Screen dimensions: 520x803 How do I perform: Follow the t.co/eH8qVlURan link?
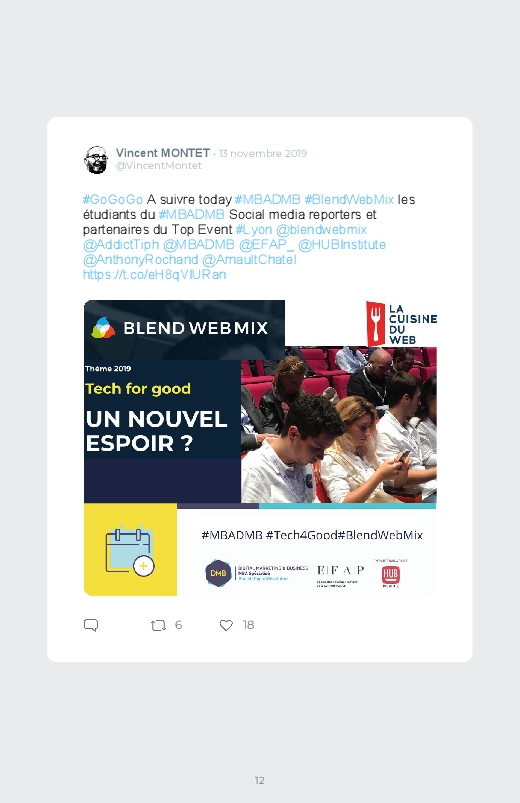pyautogui.click(x=154, y=274)
